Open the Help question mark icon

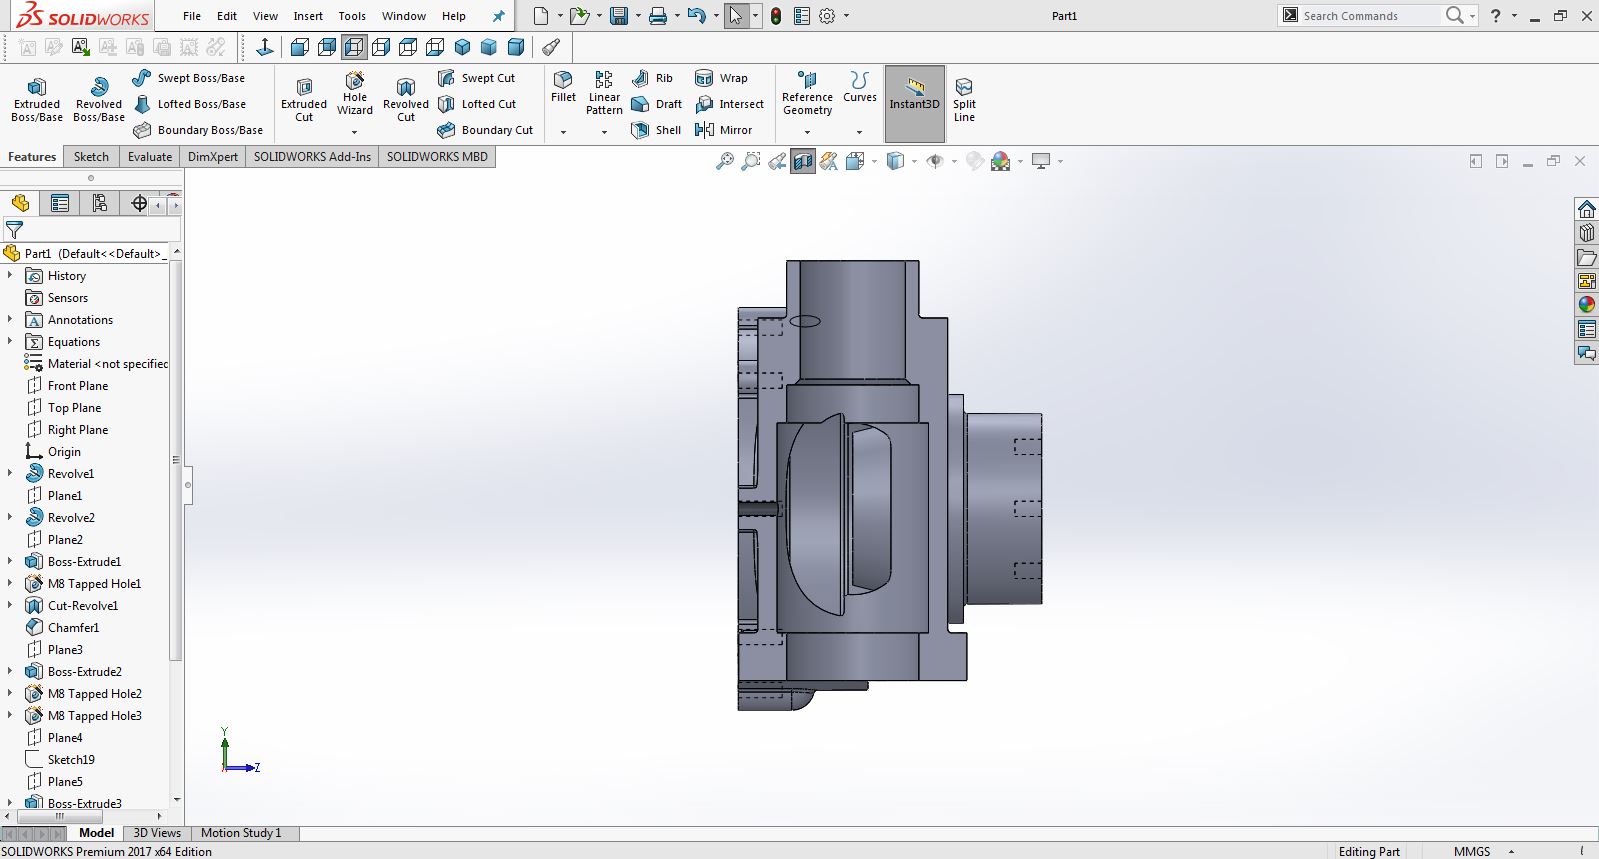[x=1495, y=16]
